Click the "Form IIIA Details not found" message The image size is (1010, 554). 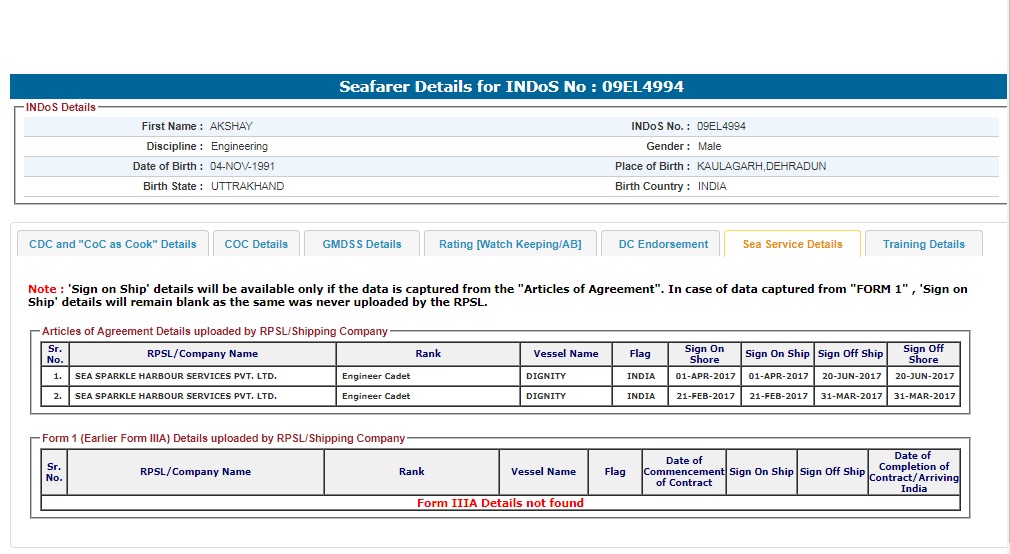(x=500, y=503)
